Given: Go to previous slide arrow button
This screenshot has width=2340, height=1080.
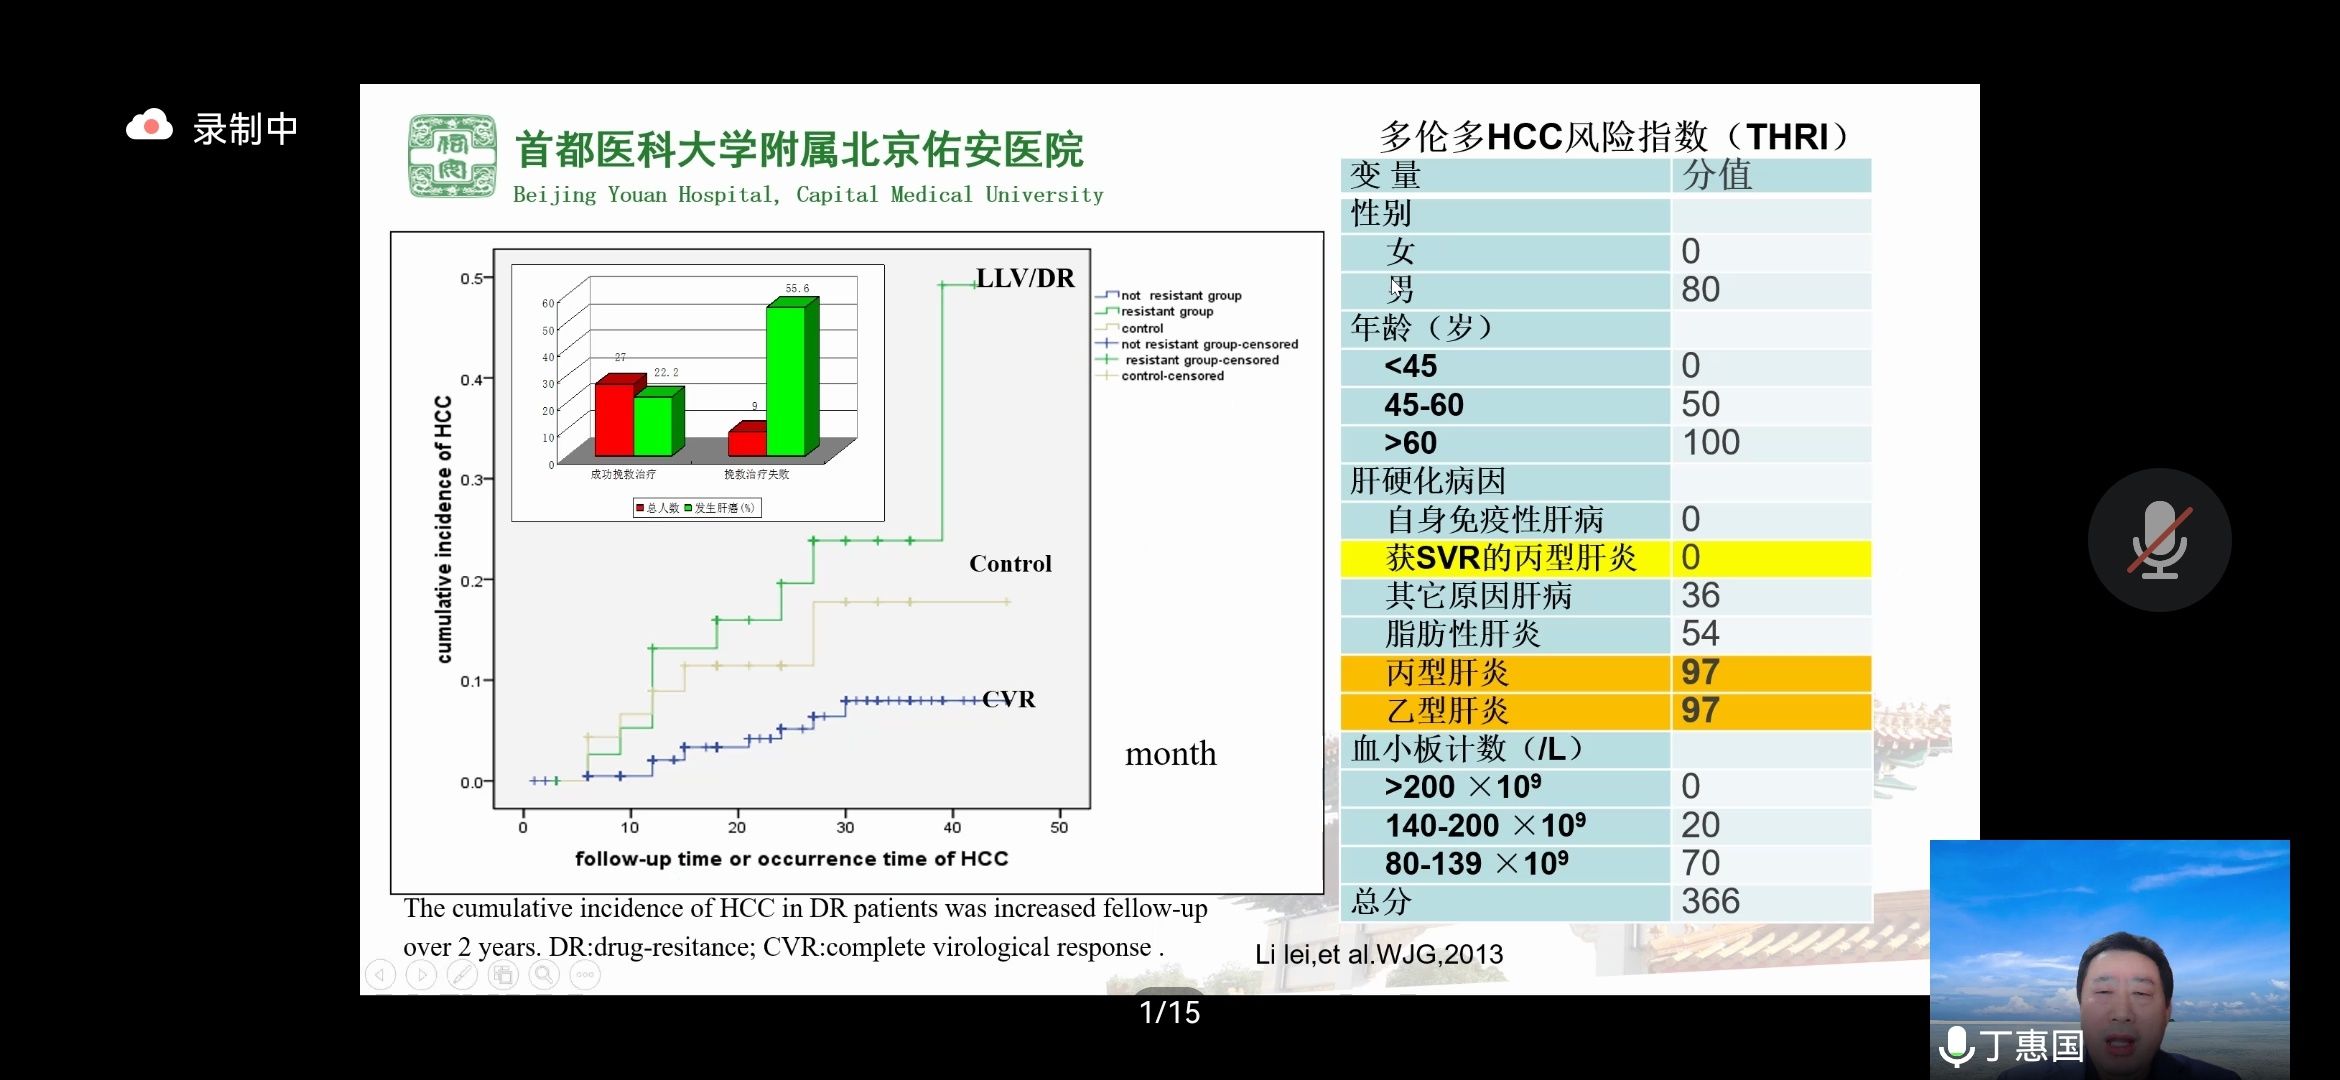Looking at the screenshot, I should tap(380, 974).
